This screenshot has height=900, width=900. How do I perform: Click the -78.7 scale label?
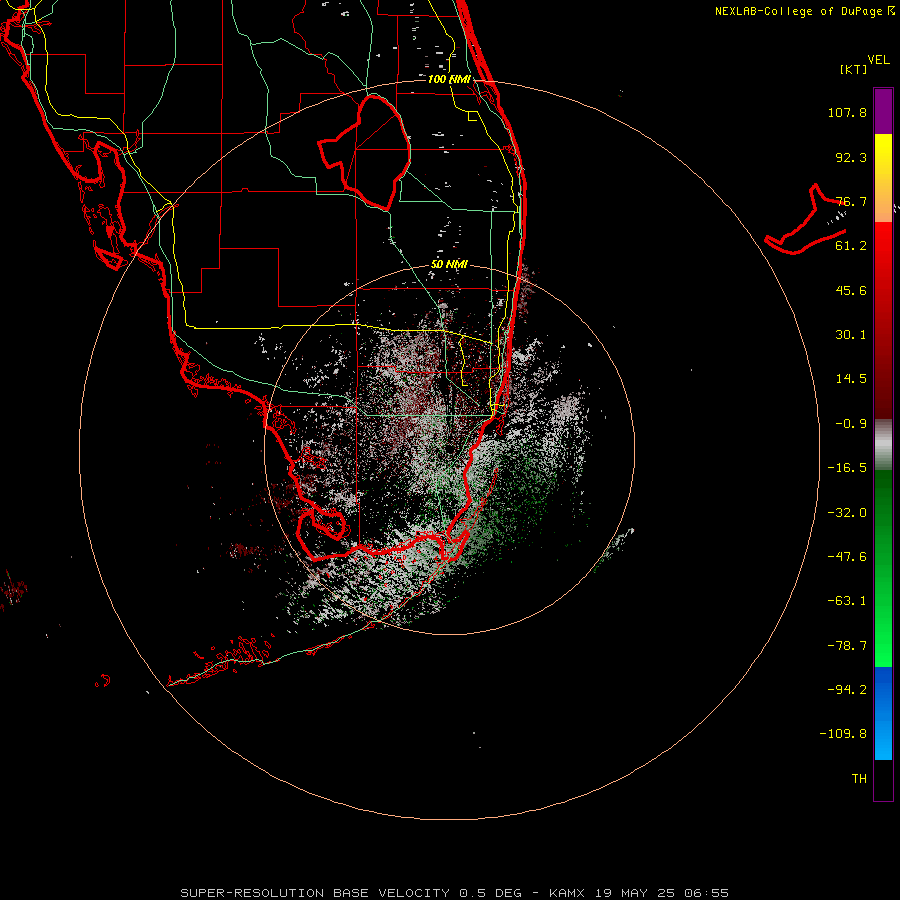847,646
